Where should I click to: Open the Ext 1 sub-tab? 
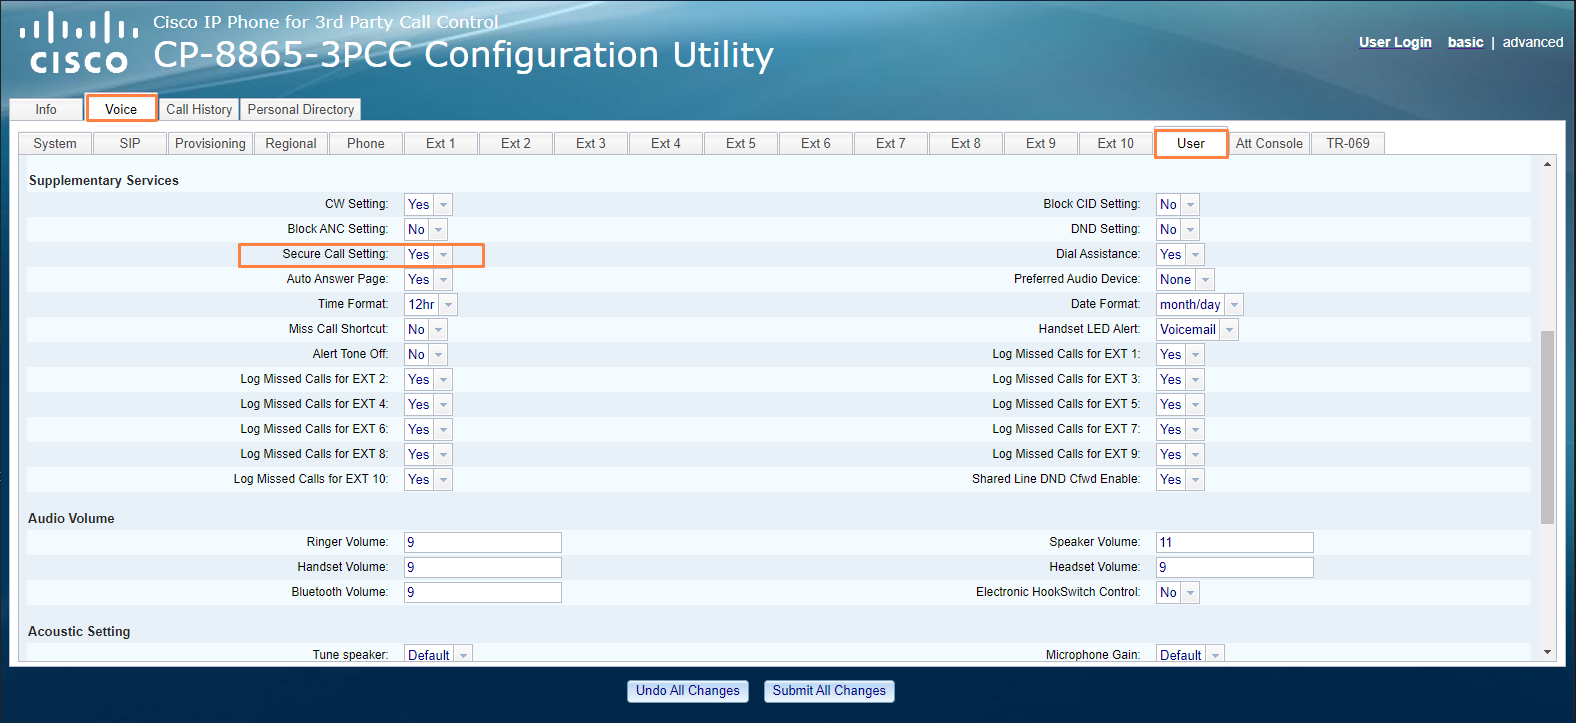pyautogui.click(x=441, y=143)
